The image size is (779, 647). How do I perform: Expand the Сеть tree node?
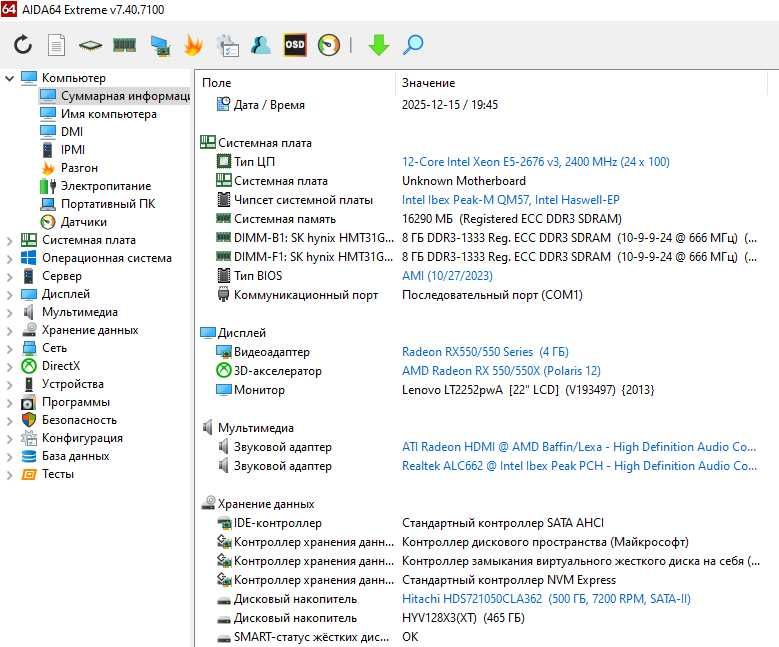pos(9,348)
